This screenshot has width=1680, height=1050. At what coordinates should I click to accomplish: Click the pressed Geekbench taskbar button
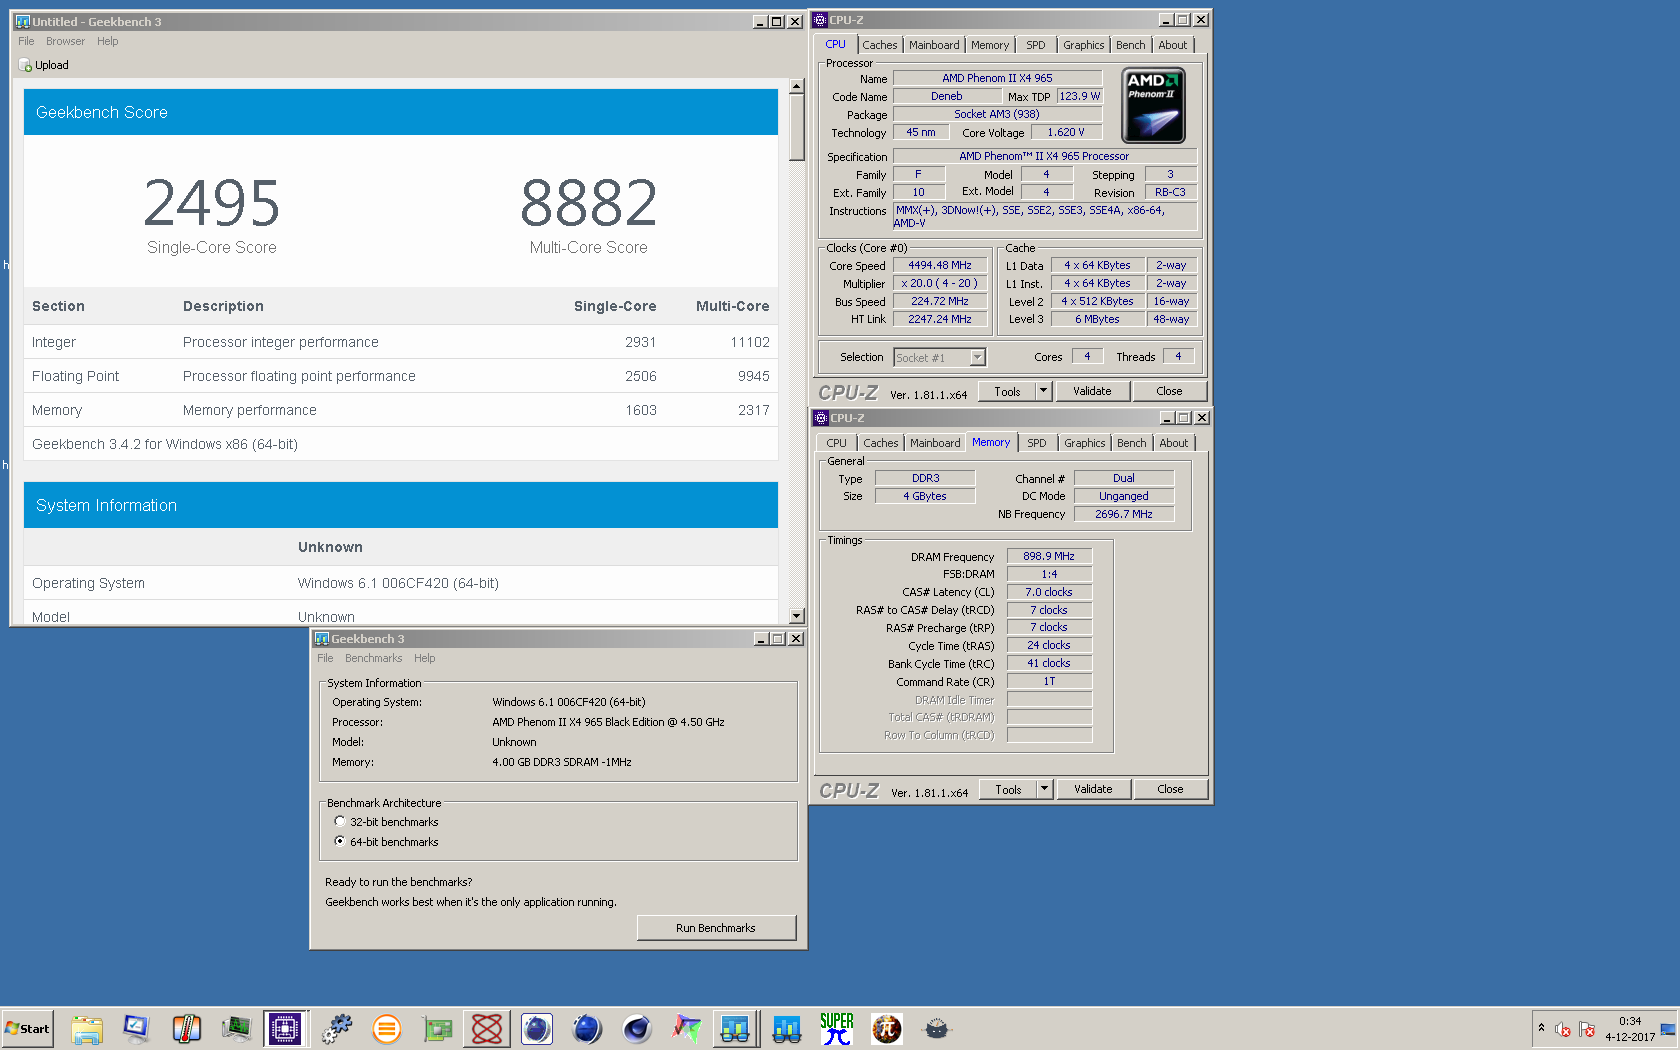coord(735,1028)
